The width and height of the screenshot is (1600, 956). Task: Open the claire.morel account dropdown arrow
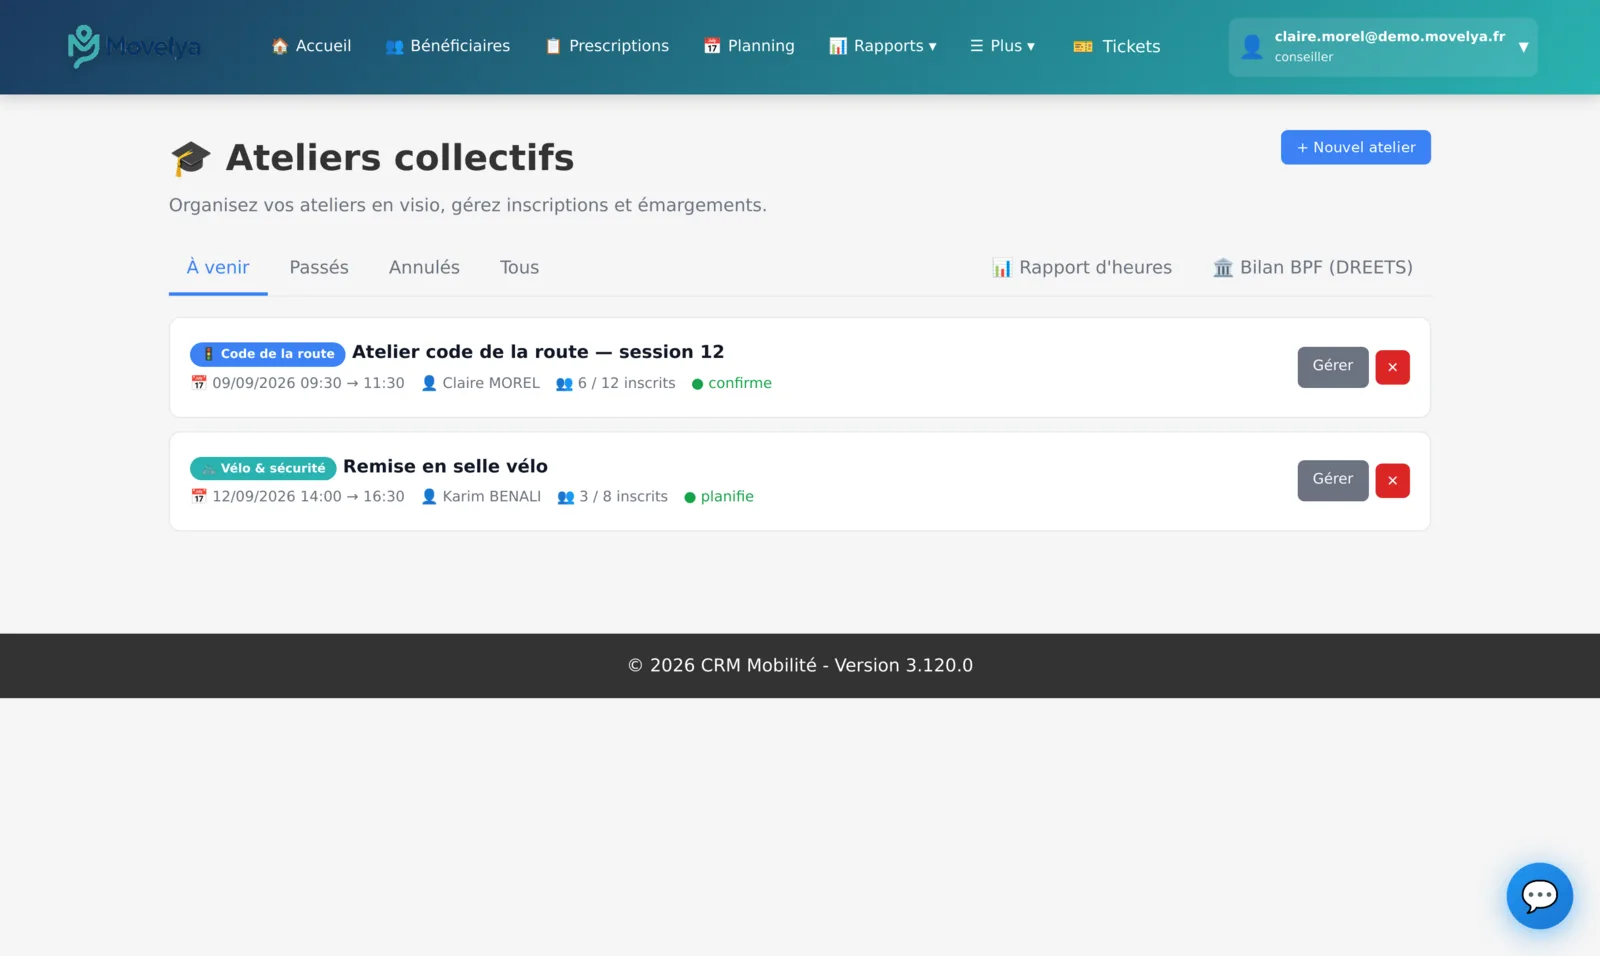click(x=1523, y=47)
